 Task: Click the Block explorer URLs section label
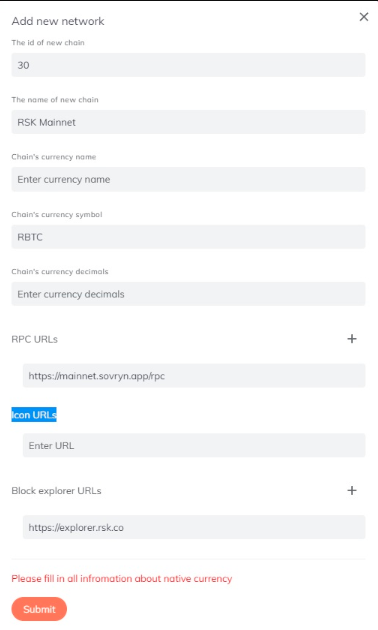56,491
